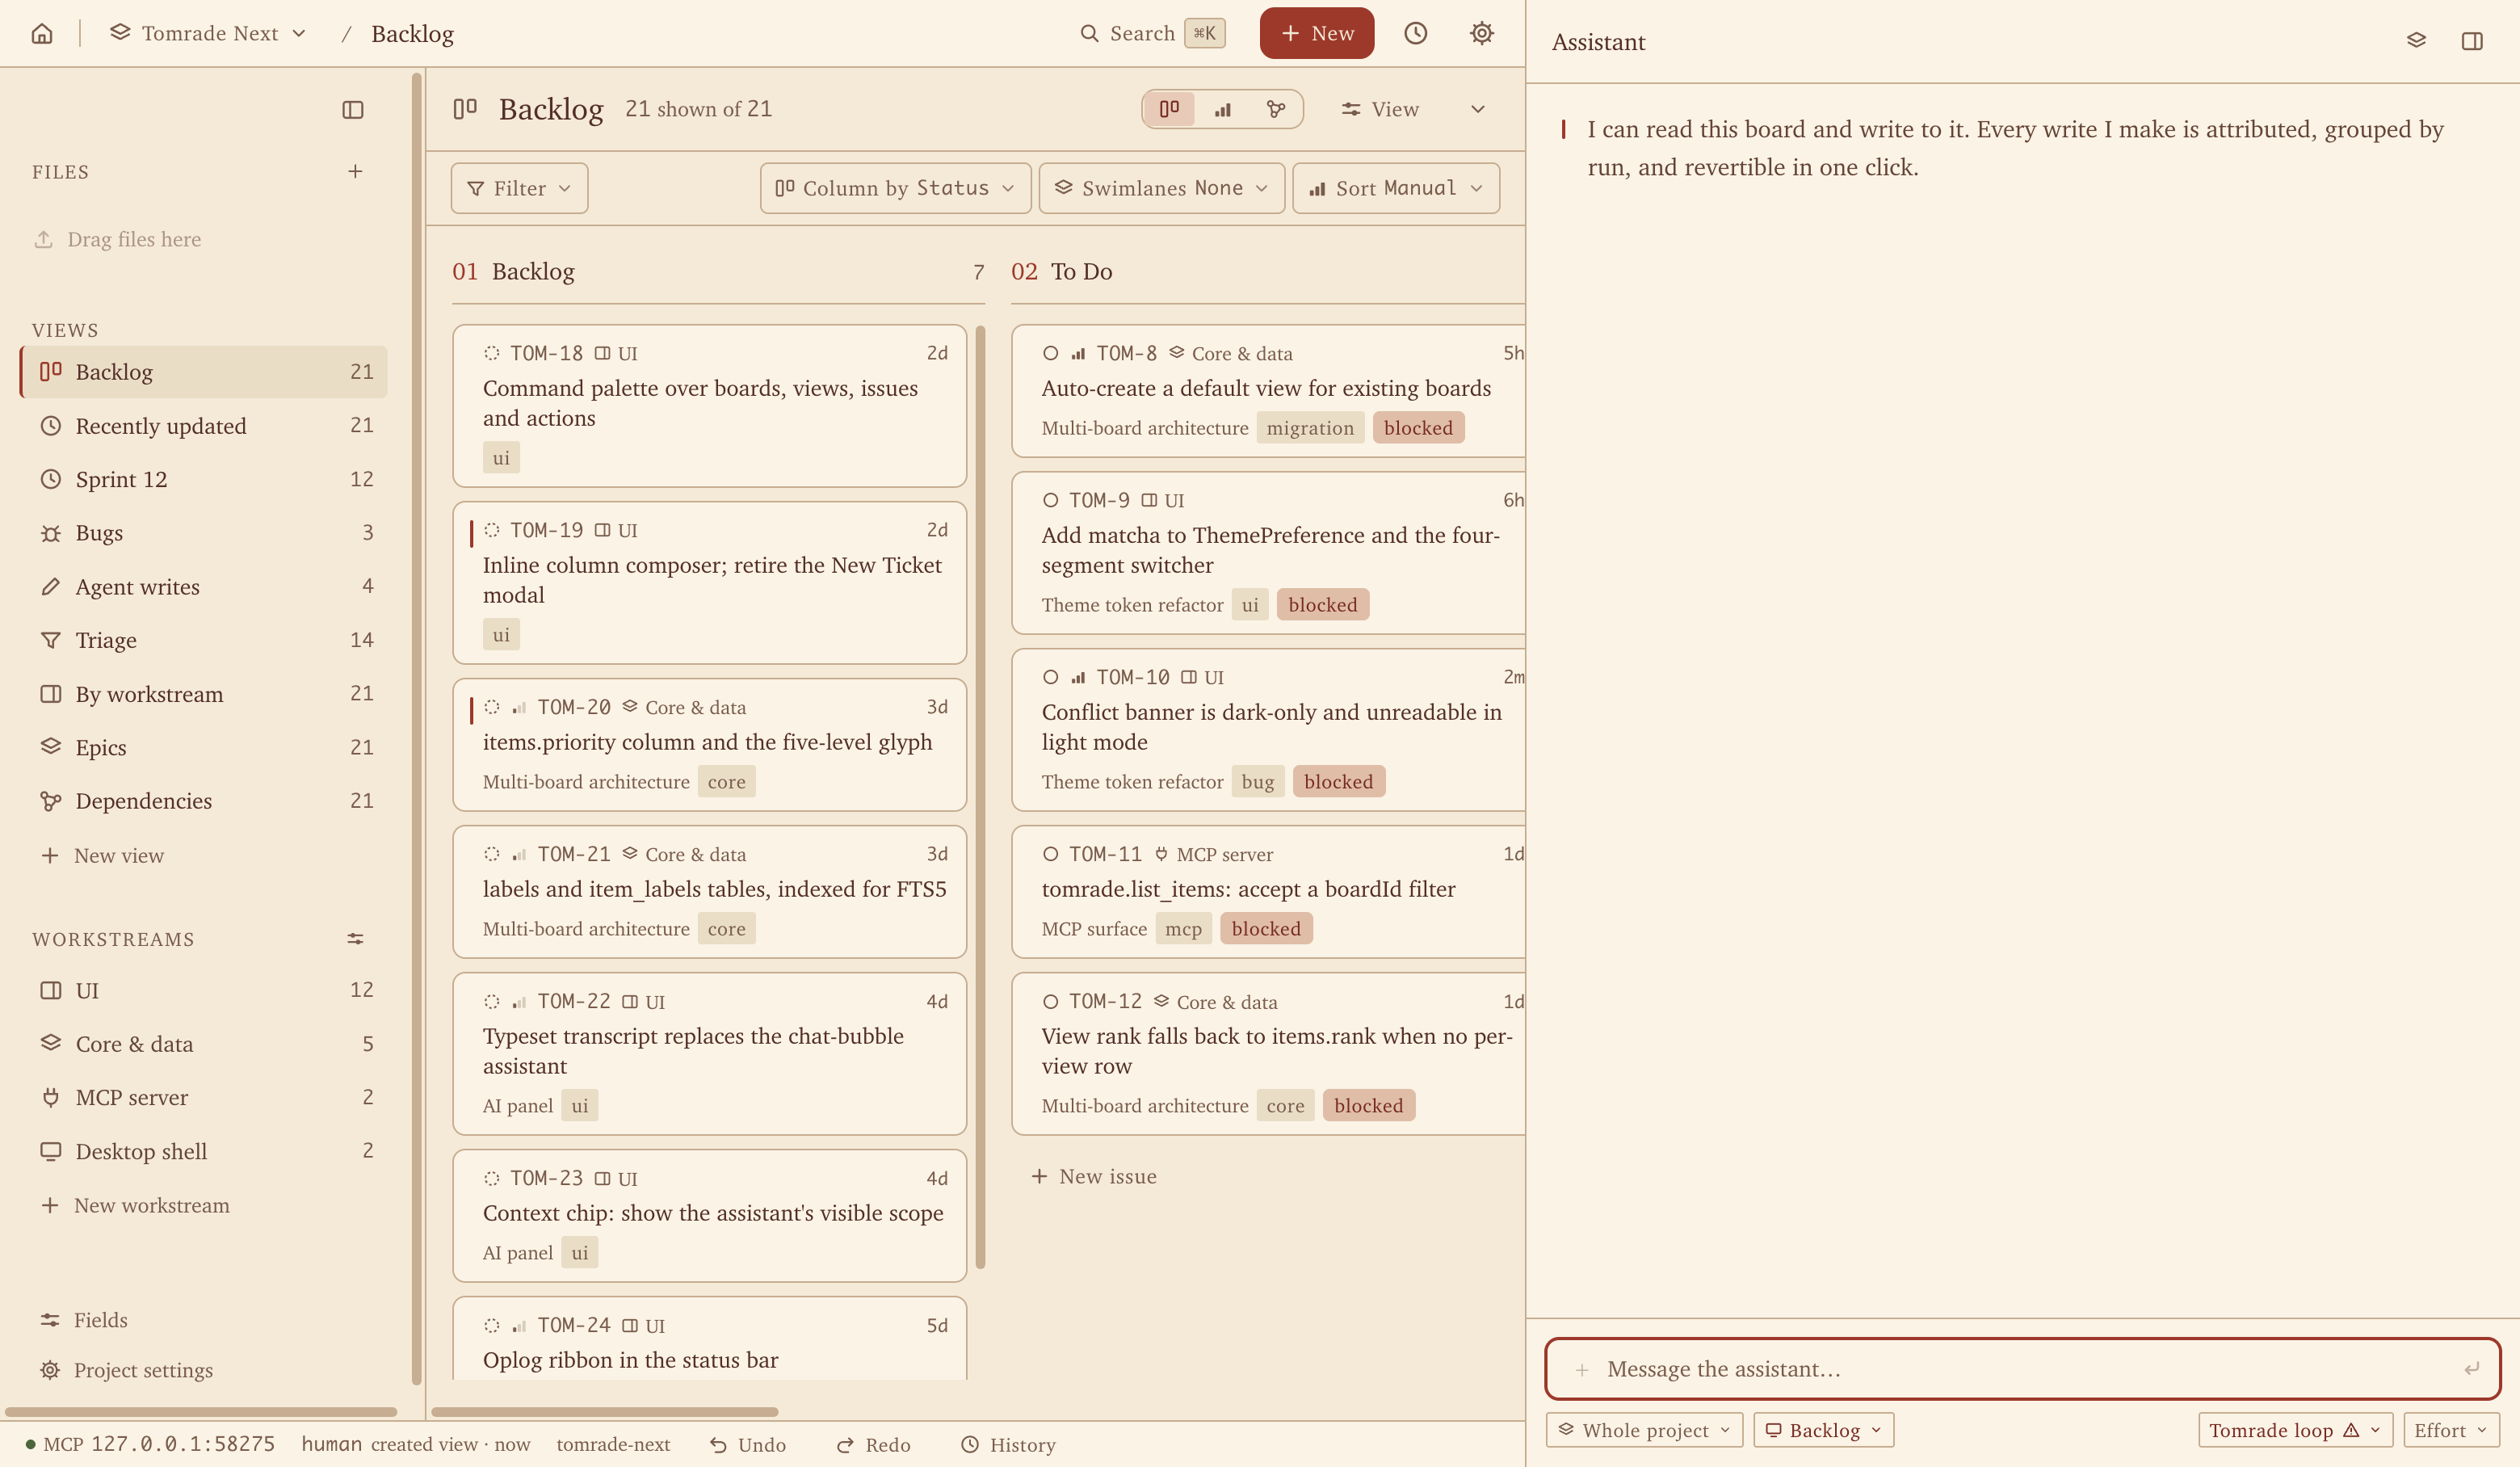The width and height of the screenshot is (2520, 1467).
Task: Click the board icon beside the Backlog title
Action: [465, 109]
